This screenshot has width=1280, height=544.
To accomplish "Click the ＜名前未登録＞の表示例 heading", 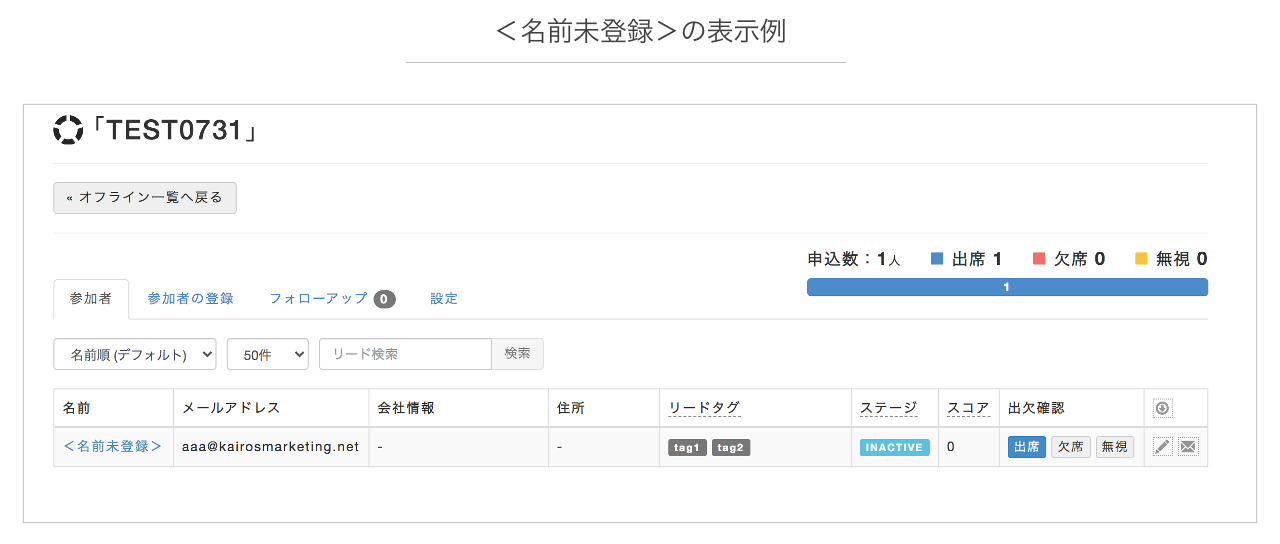I will [x=641, y=30].
